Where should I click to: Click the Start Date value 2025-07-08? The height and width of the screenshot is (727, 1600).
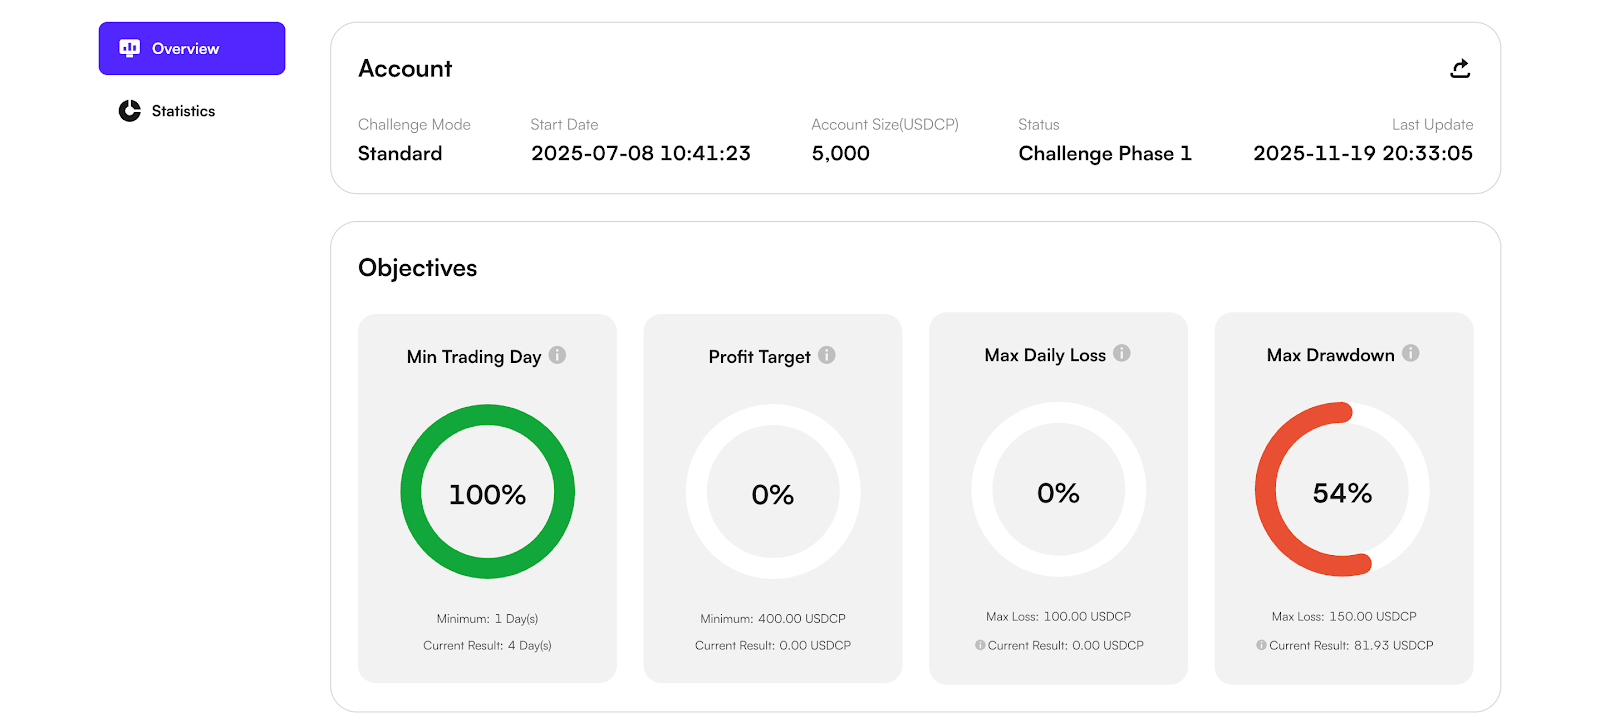coord(641,153)
